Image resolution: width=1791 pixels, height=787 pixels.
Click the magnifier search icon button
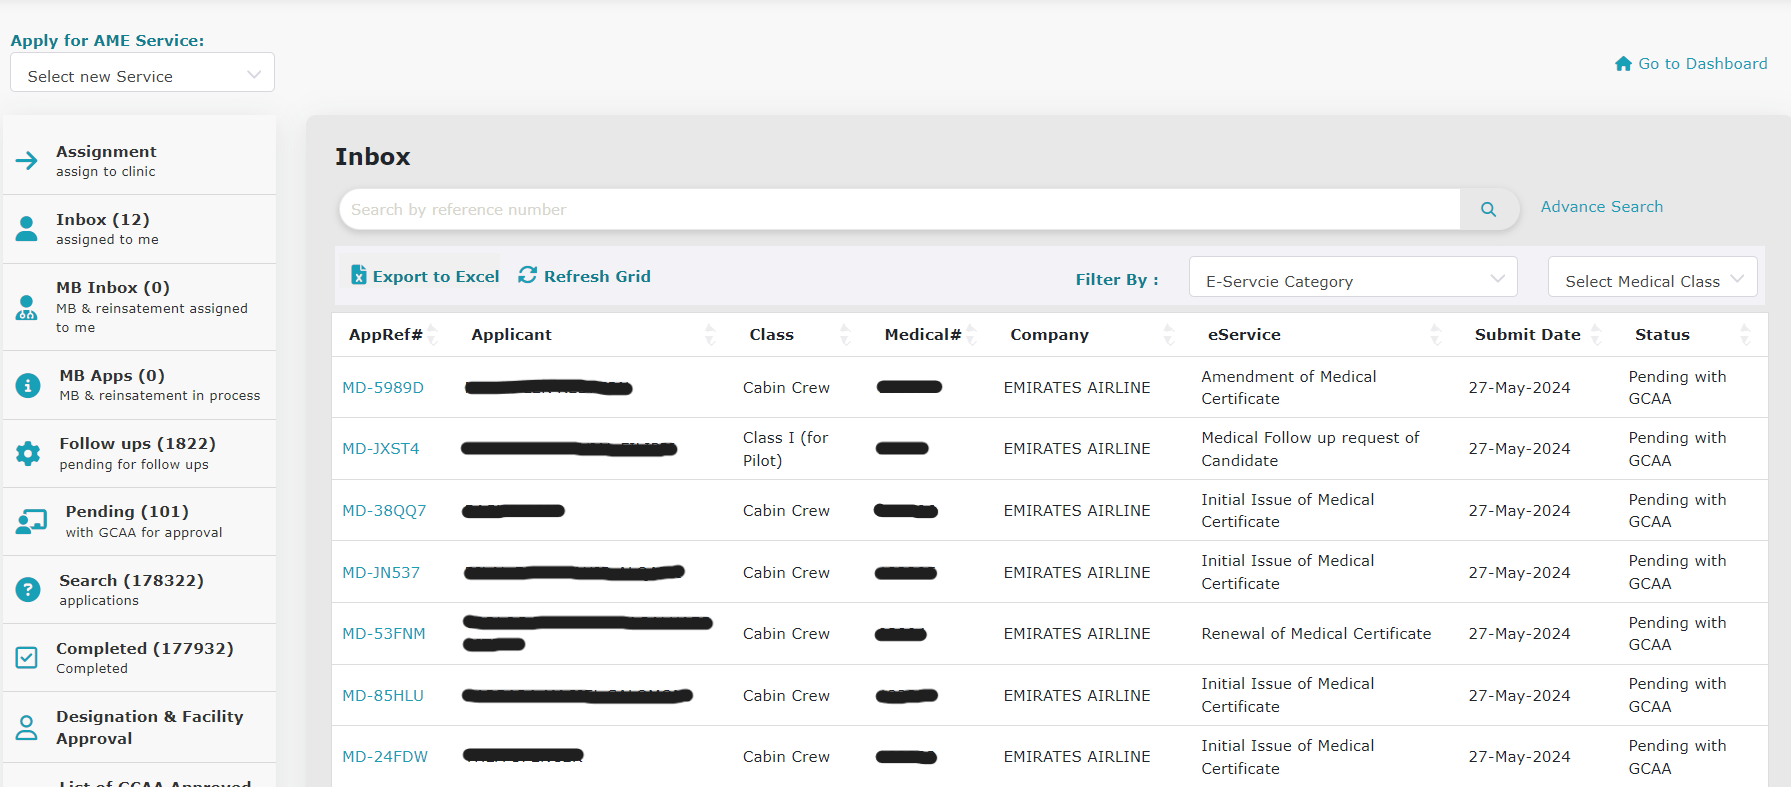pyautogui.click(x=1488, y=209)
